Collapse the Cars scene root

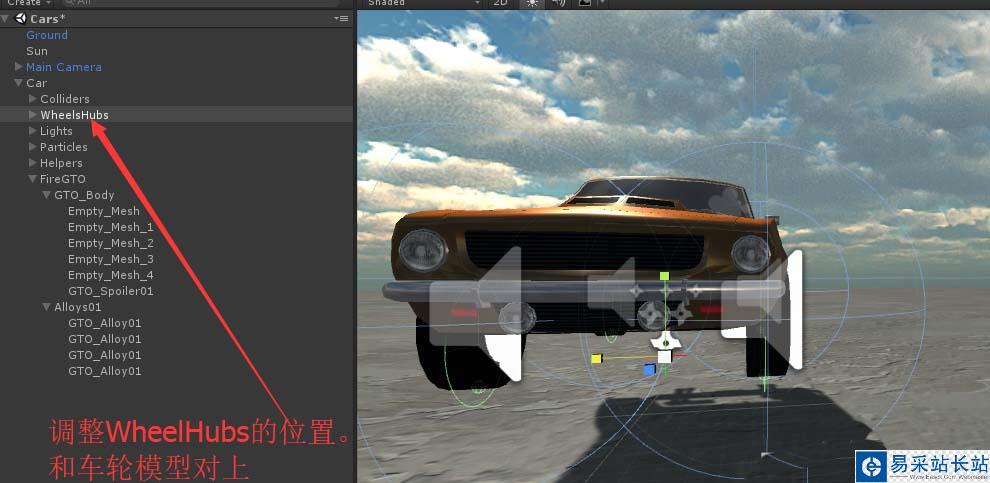click(5, 19)
